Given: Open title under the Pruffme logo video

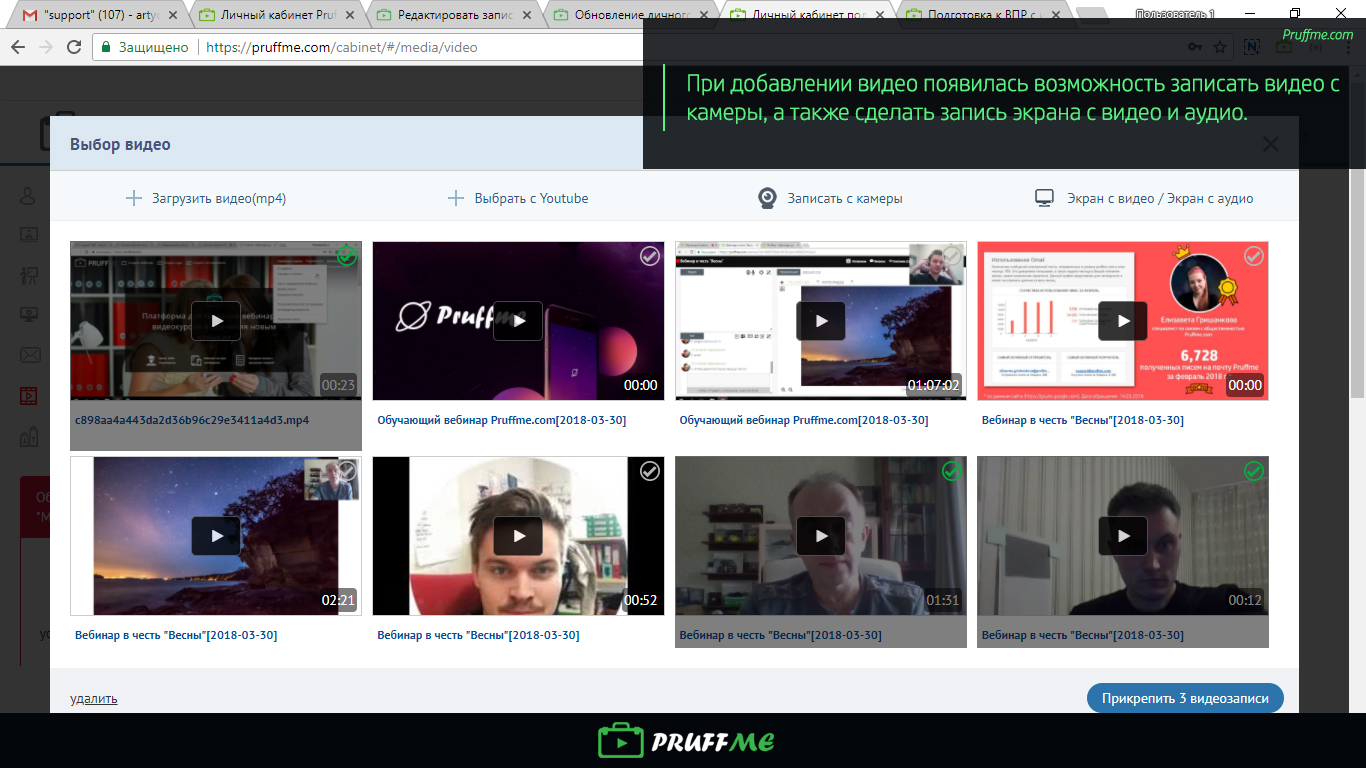Looking at the screenshot, I should tap(502, 420).
